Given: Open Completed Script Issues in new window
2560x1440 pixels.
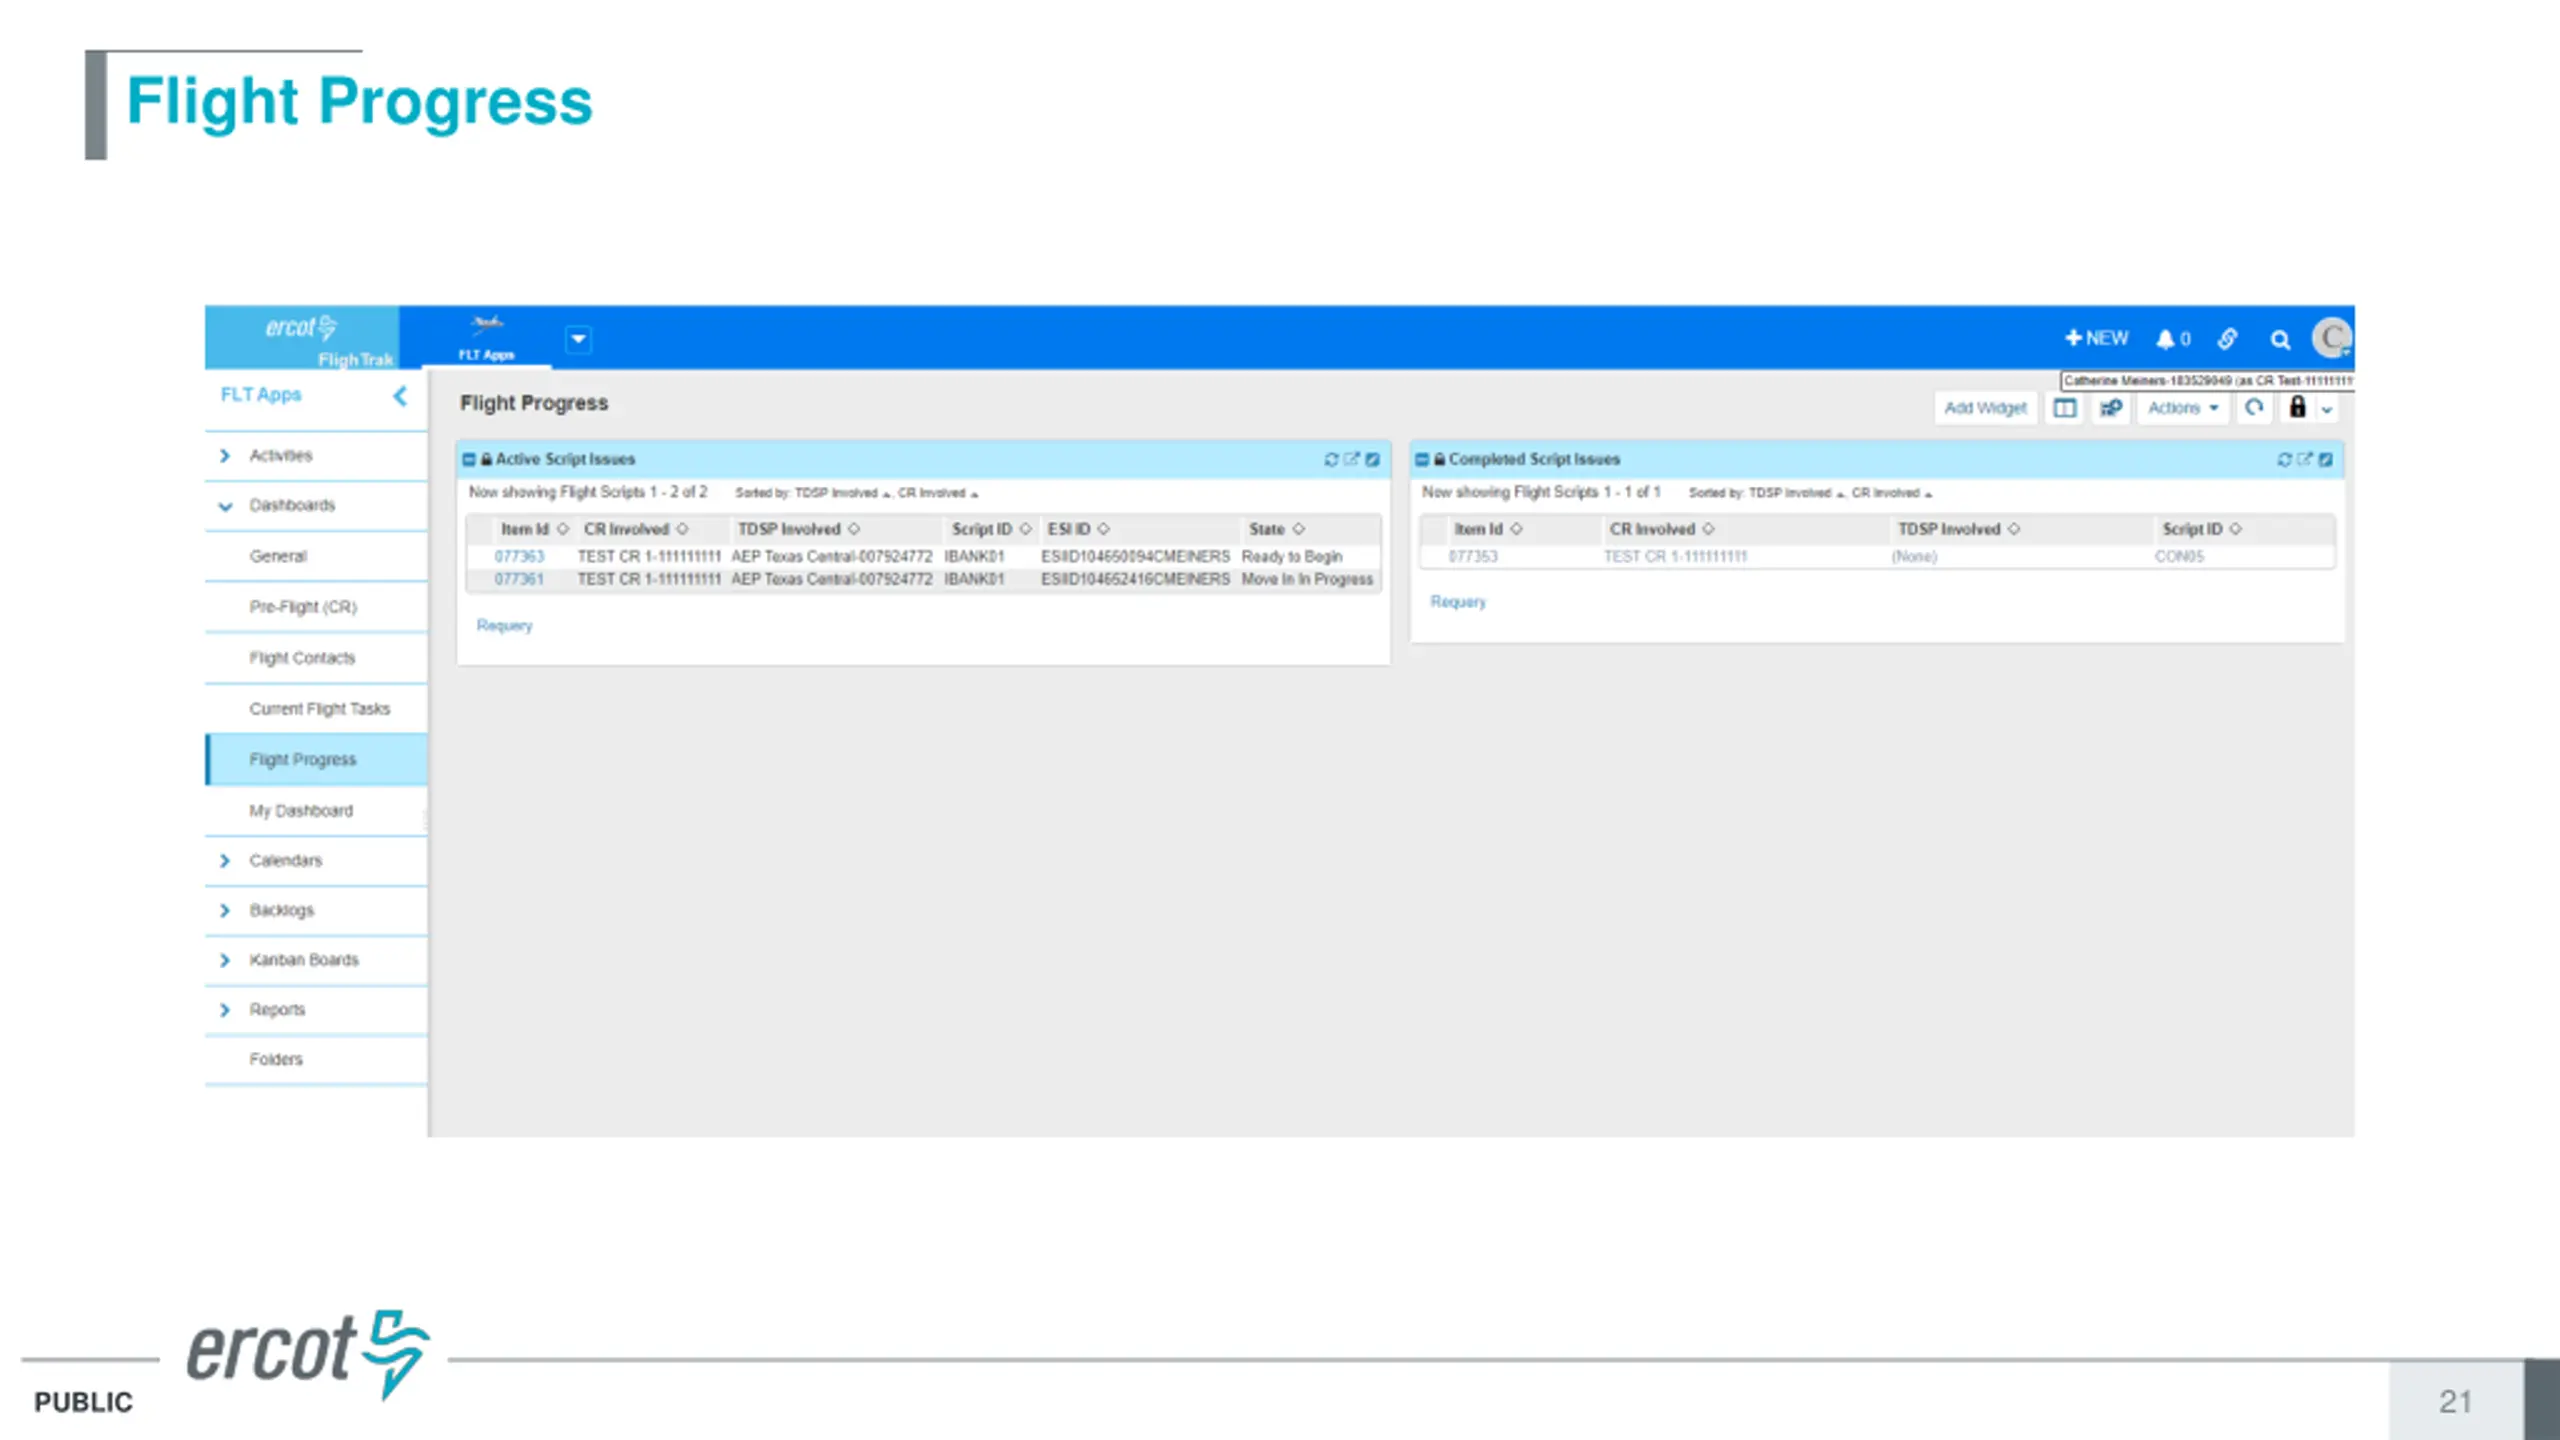Looking at the screenshot, I should 2305,460.
